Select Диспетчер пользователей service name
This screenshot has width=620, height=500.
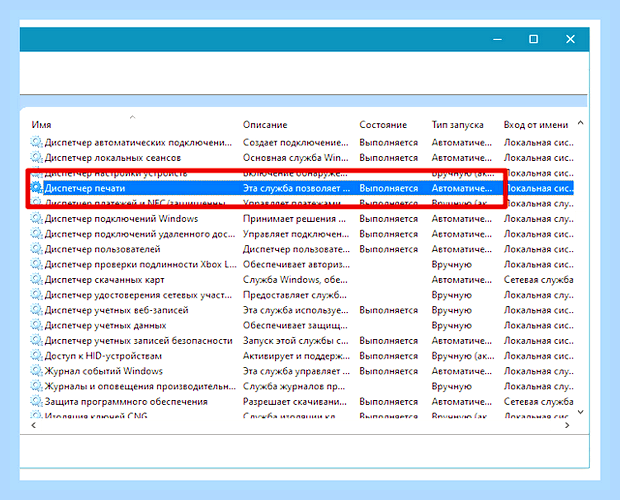102,249
